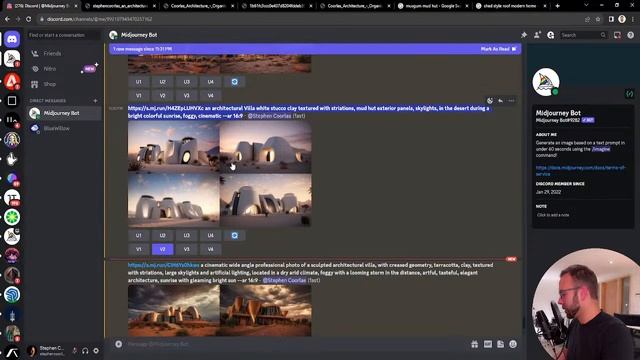Click V1 under the white stucco villa grid
Image resolution: width=640 pixels, height=360 pixels.
[138, 249]
